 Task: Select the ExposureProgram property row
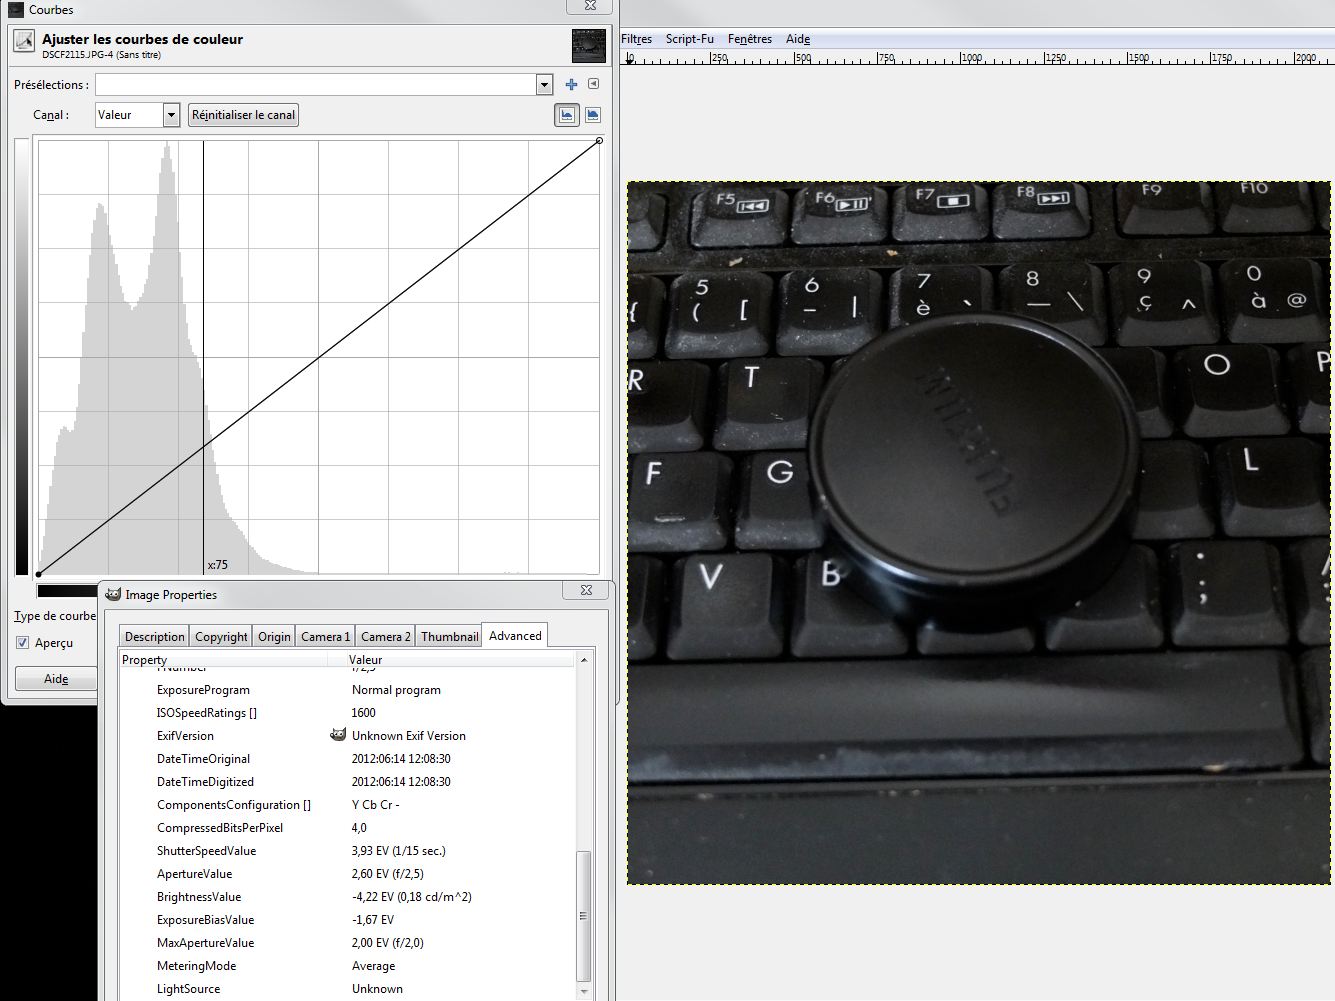pos(347,690)
